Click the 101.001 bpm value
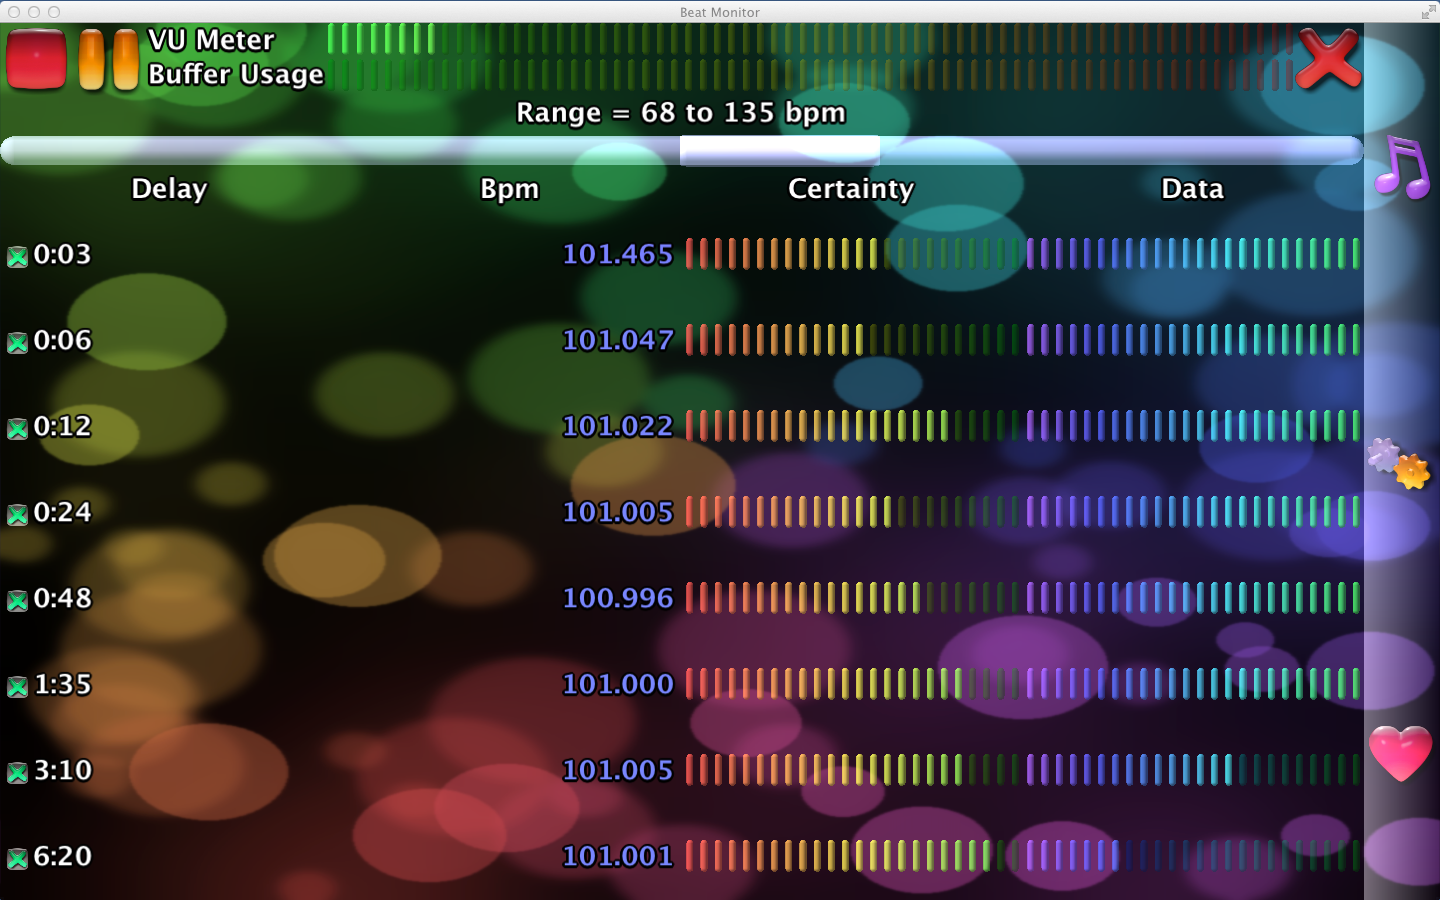This screenshot has width=1440, height=900. coord(618,856)
